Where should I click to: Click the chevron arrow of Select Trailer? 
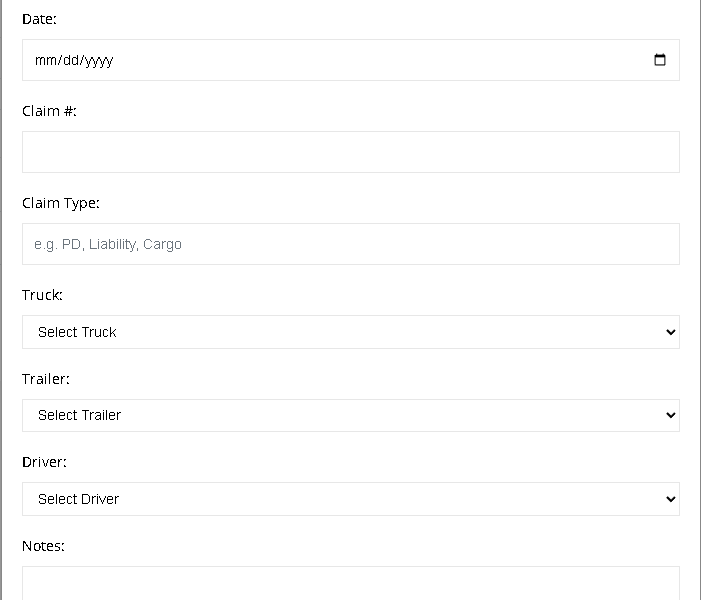click(x=670, y=415)
